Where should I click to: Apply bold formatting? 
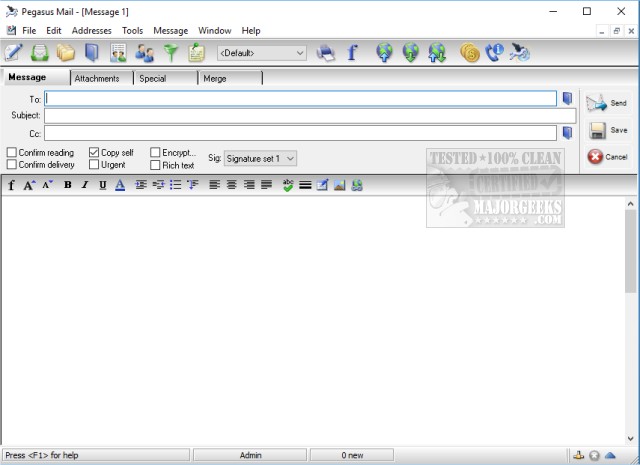click(68, 185)
